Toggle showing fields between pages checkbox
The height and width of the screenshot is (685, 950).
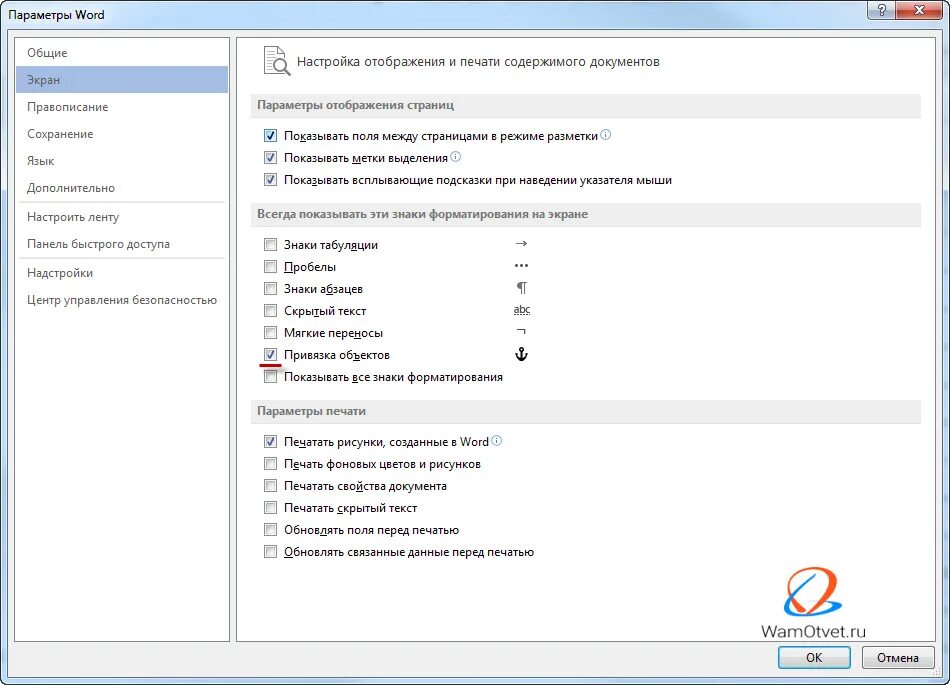tap(270, 136)
